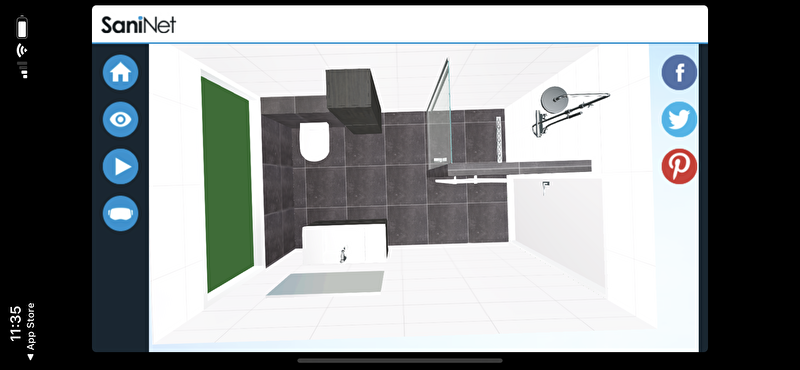Select the dark wall cabinet
The height and width of the screenshot is (370, 800).
(354, 101)
